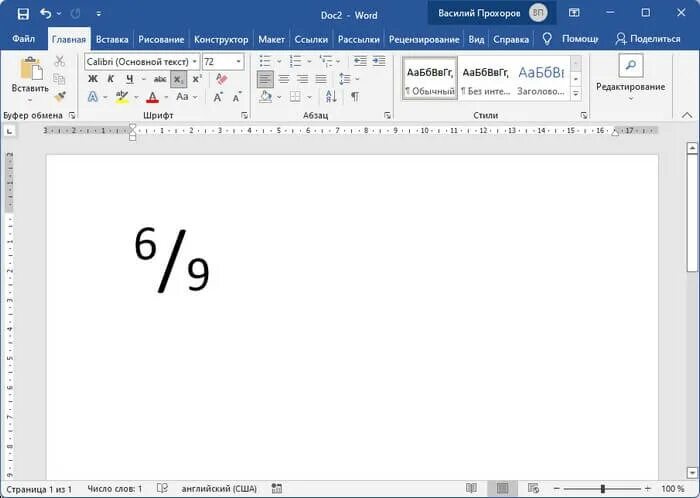
Task: Open the font size dropdown showing 72
Action: 239,62
